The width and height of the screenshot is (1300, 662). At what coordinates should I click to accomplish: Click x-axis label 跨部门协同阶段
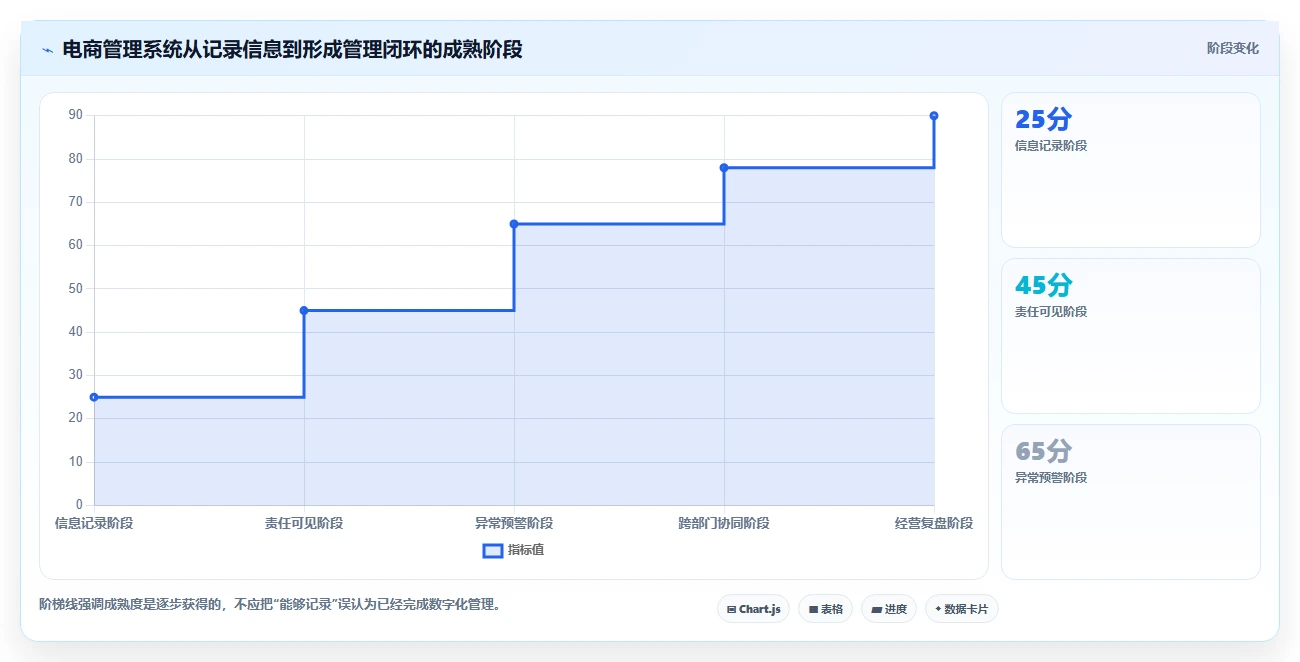tap(724, 523)
